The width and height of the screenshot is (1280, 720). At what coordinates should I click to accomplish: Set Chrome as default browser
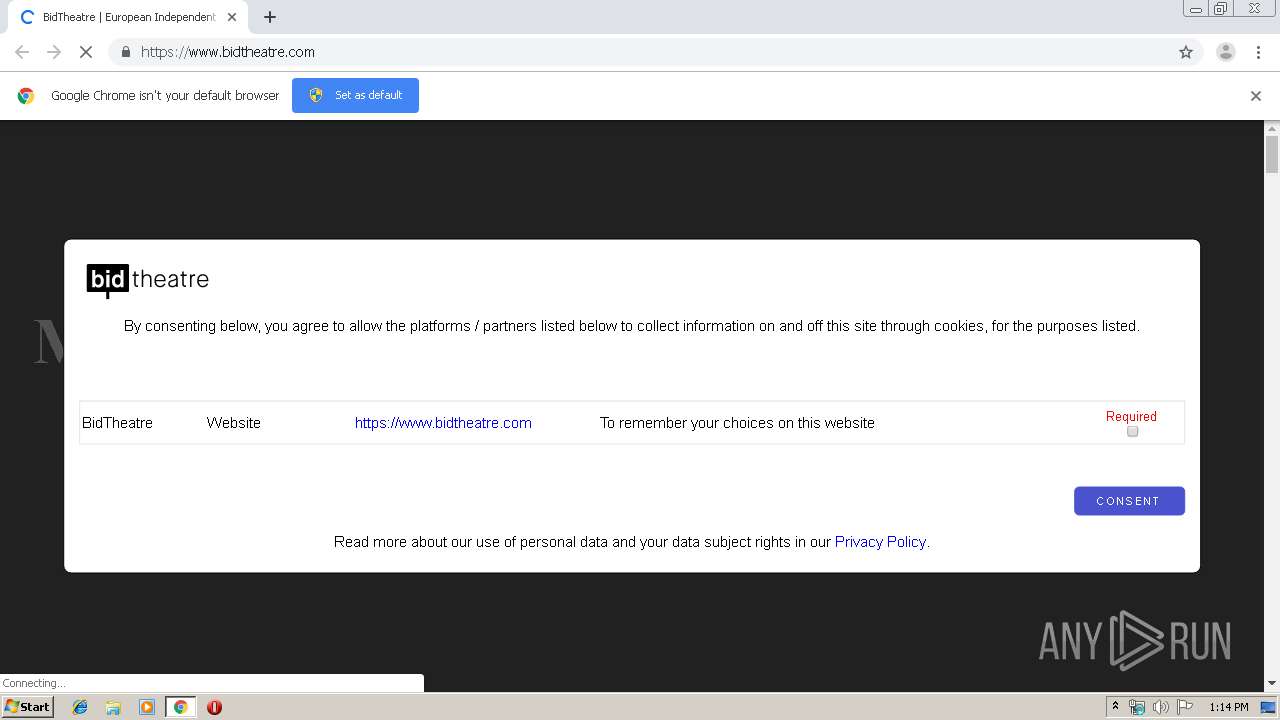click(355, 95)
